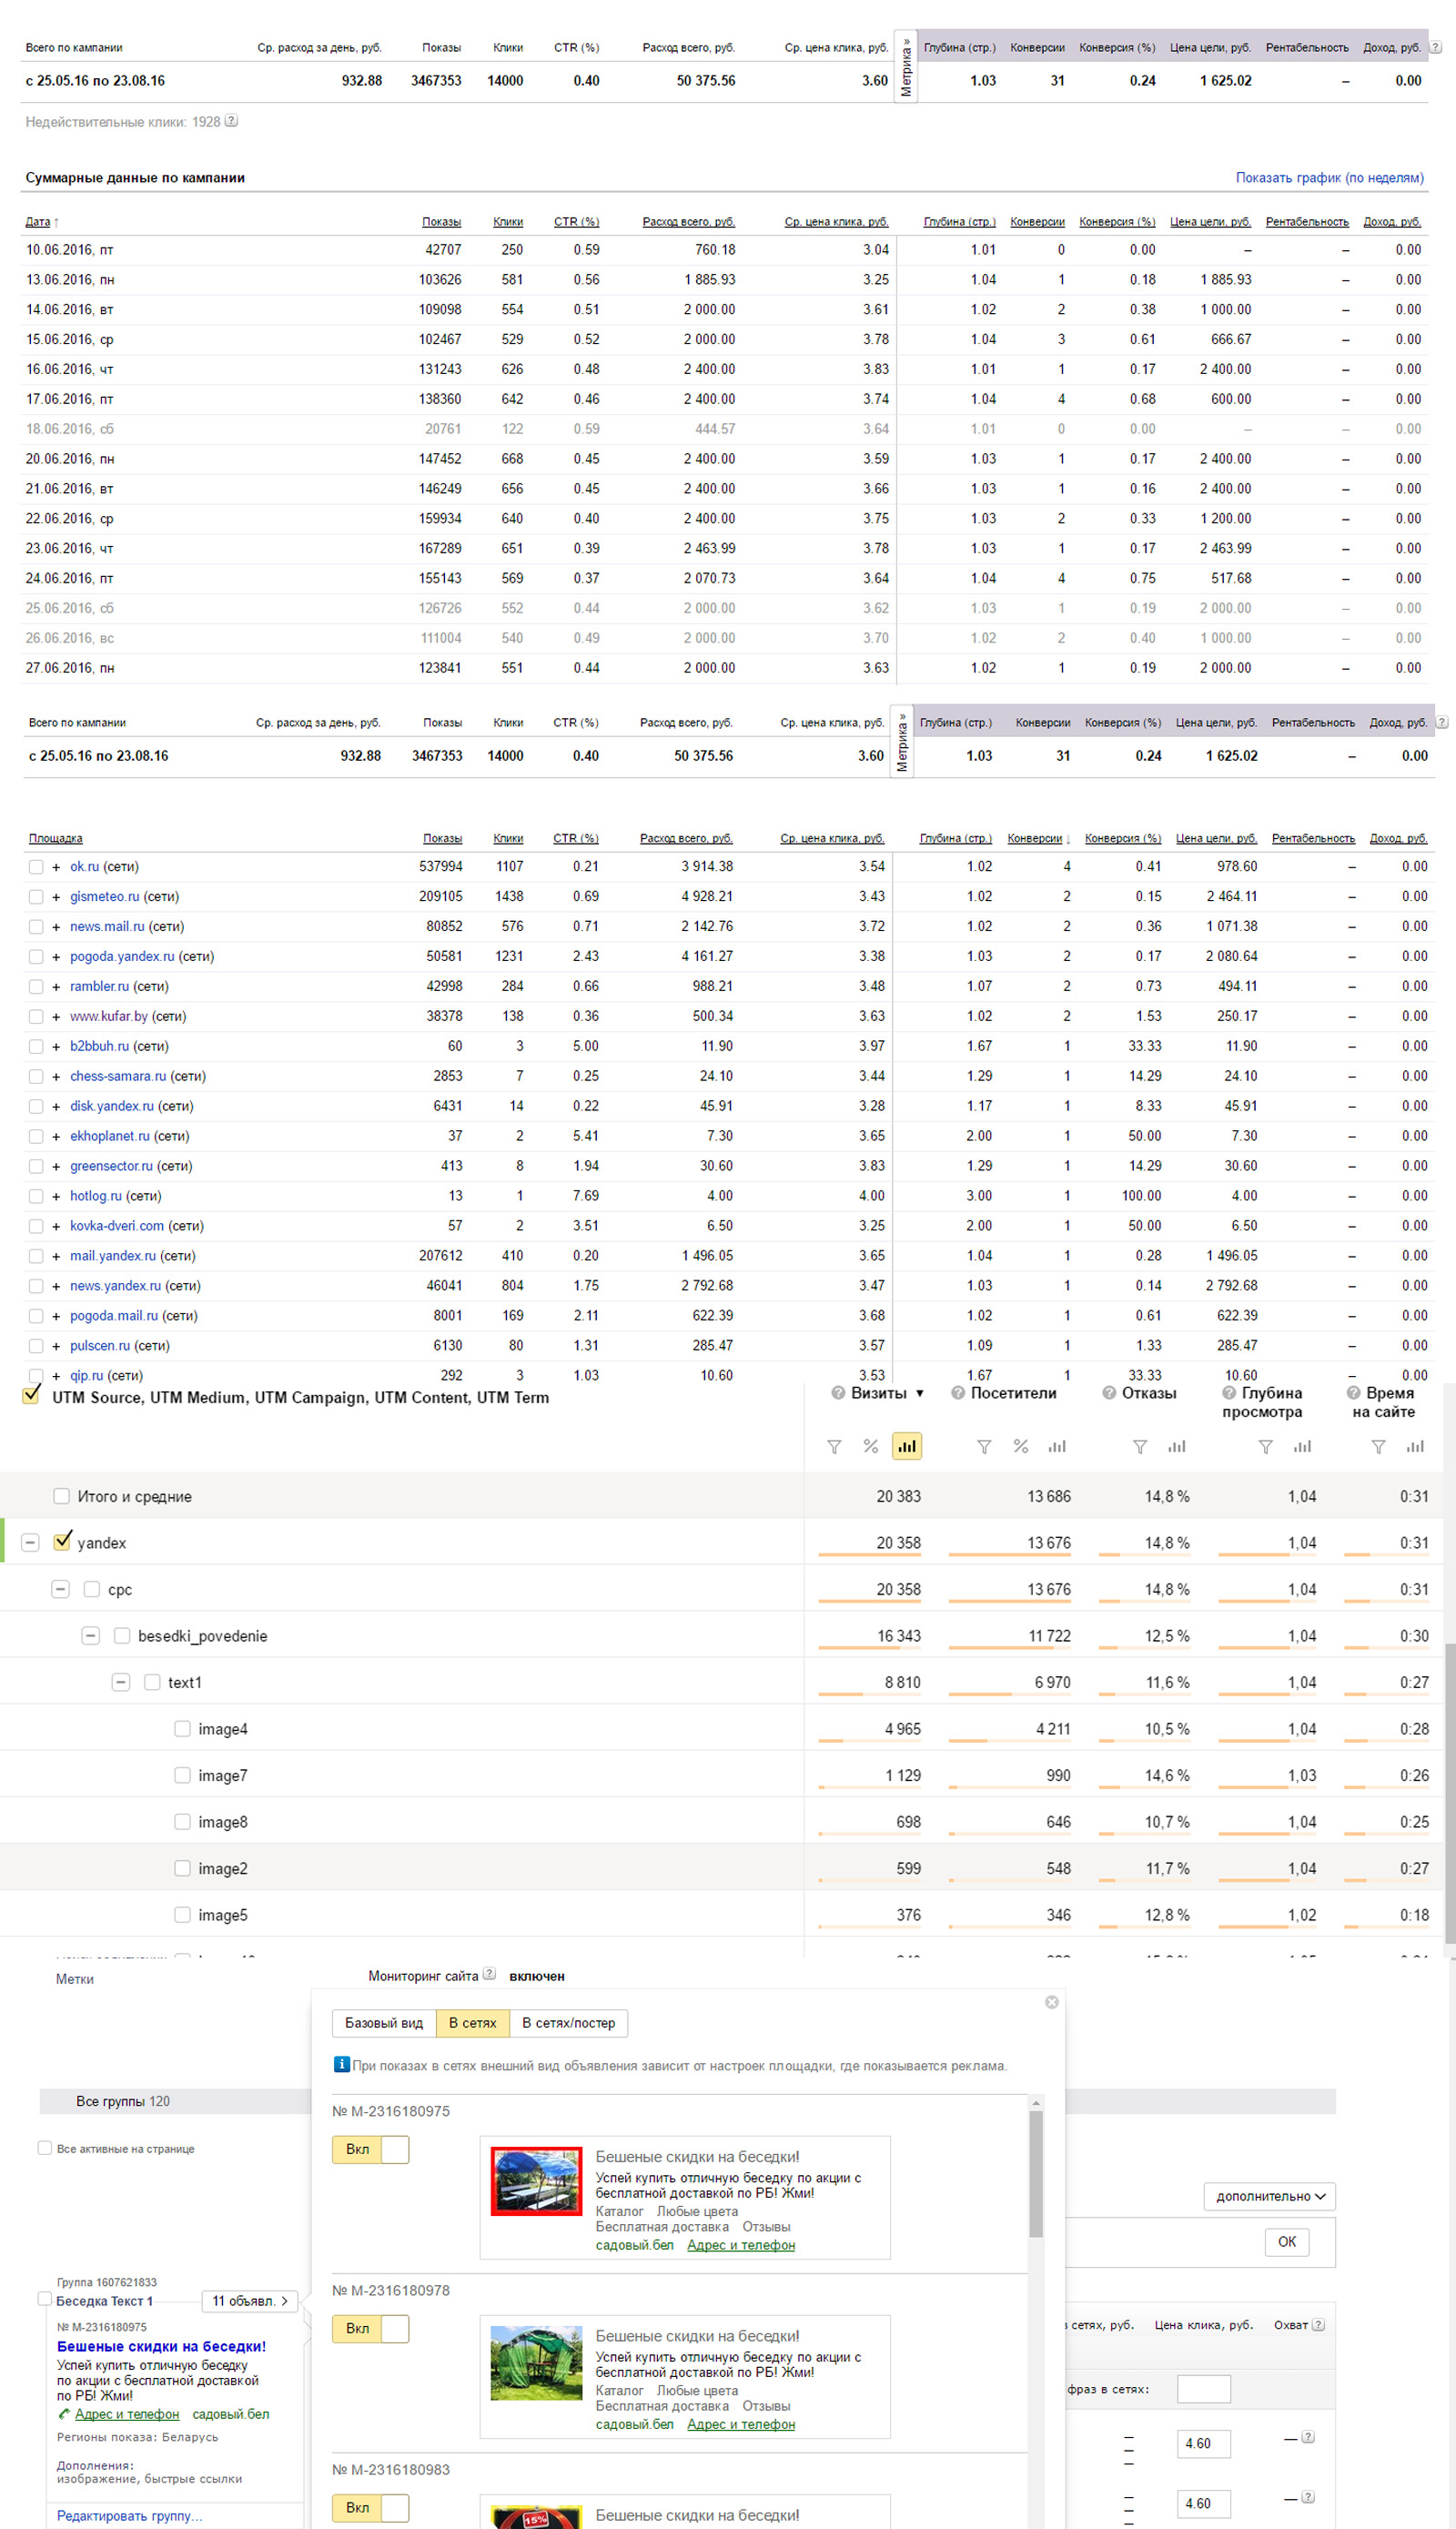The height and width of the screenshot is (2529, 1456).
Task: Uncheck the UTM Source grouping checkbox
Action: (32, 1395)
